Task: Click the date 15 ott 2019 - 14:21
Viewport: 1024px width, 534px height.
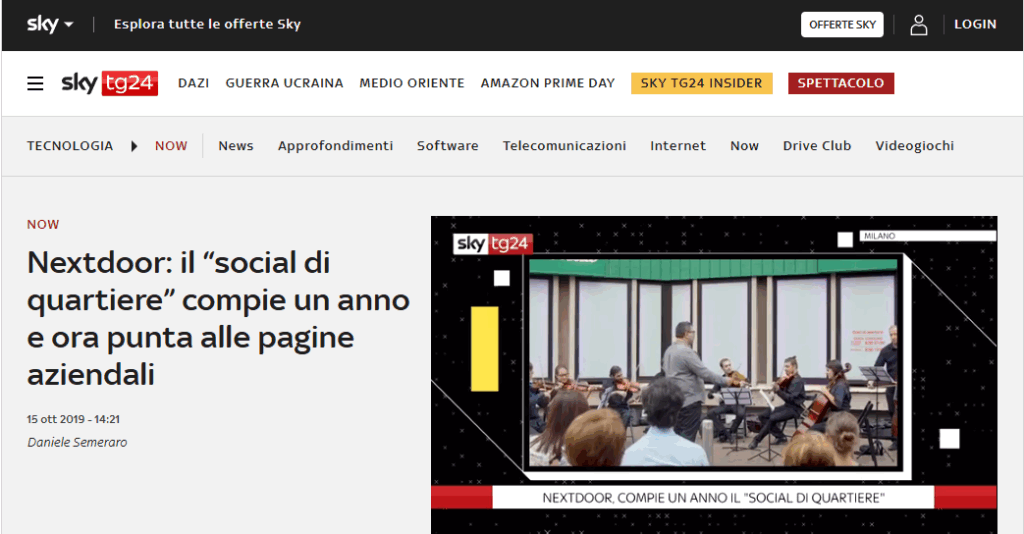Action: [73, 419]
